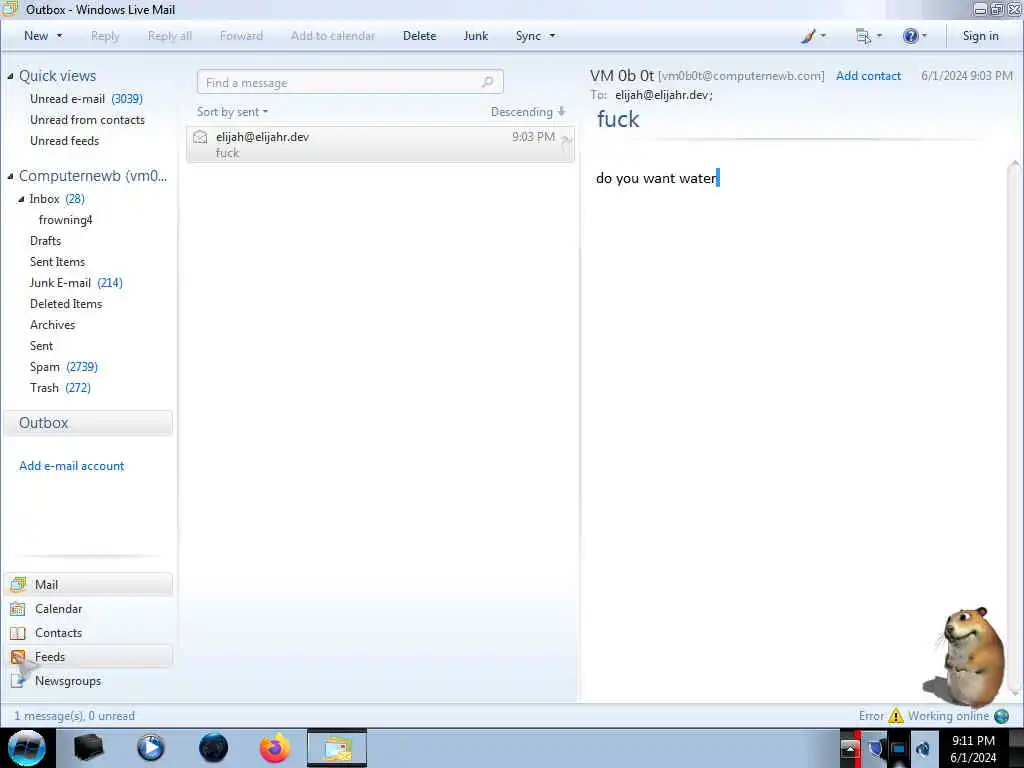Click the Contacts book icon
The image size is (1024, 768).
click(x=18, y=633)
